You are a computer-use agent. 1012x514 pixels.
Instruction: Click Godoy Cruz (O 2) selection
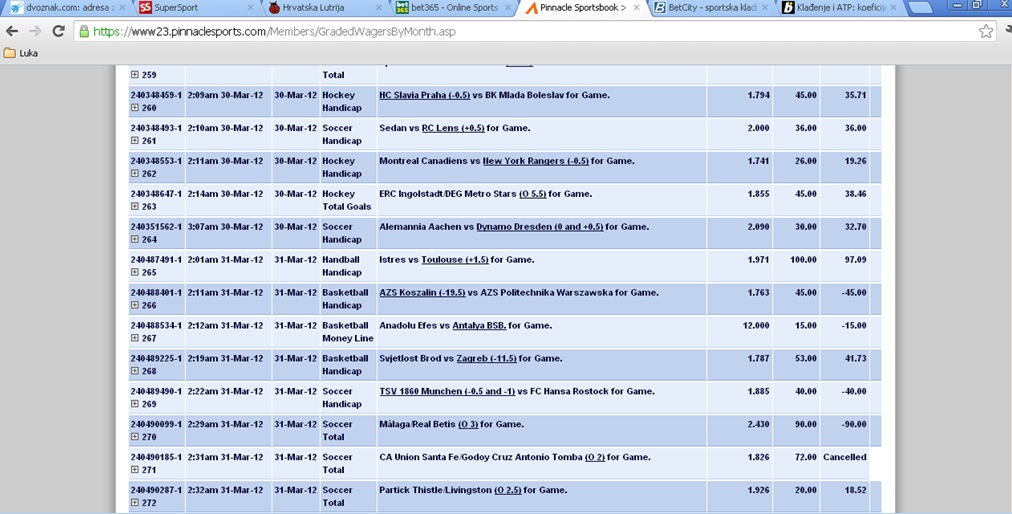click(594, 457)
